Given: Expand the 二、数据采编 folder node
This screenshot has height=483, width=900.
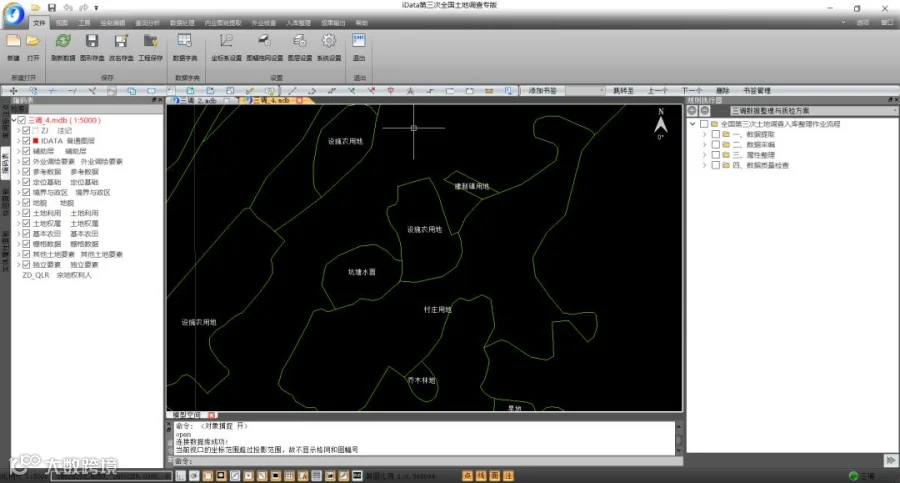Looking at the screenshot, I should pos(704,144).
